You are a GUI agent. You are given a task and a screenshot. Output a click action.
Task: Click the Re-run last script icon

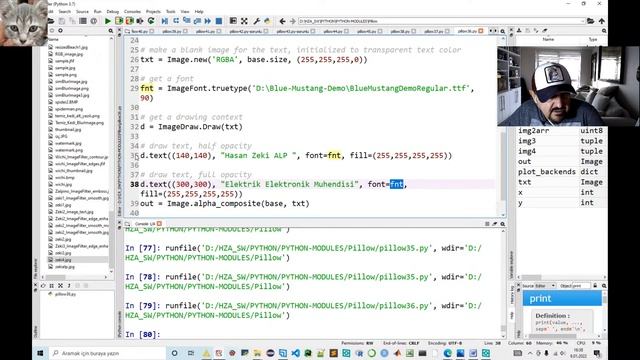coord(151,21)
